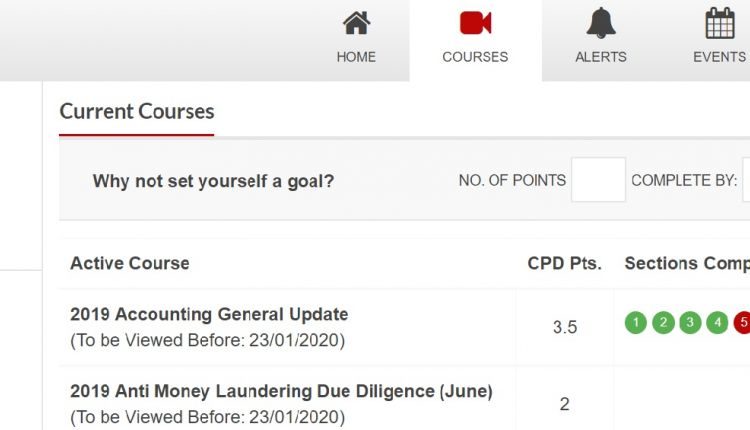This screenshot has height=430, width=750.
Task: Open section 3 green circle
Action: tap(690, 322)
